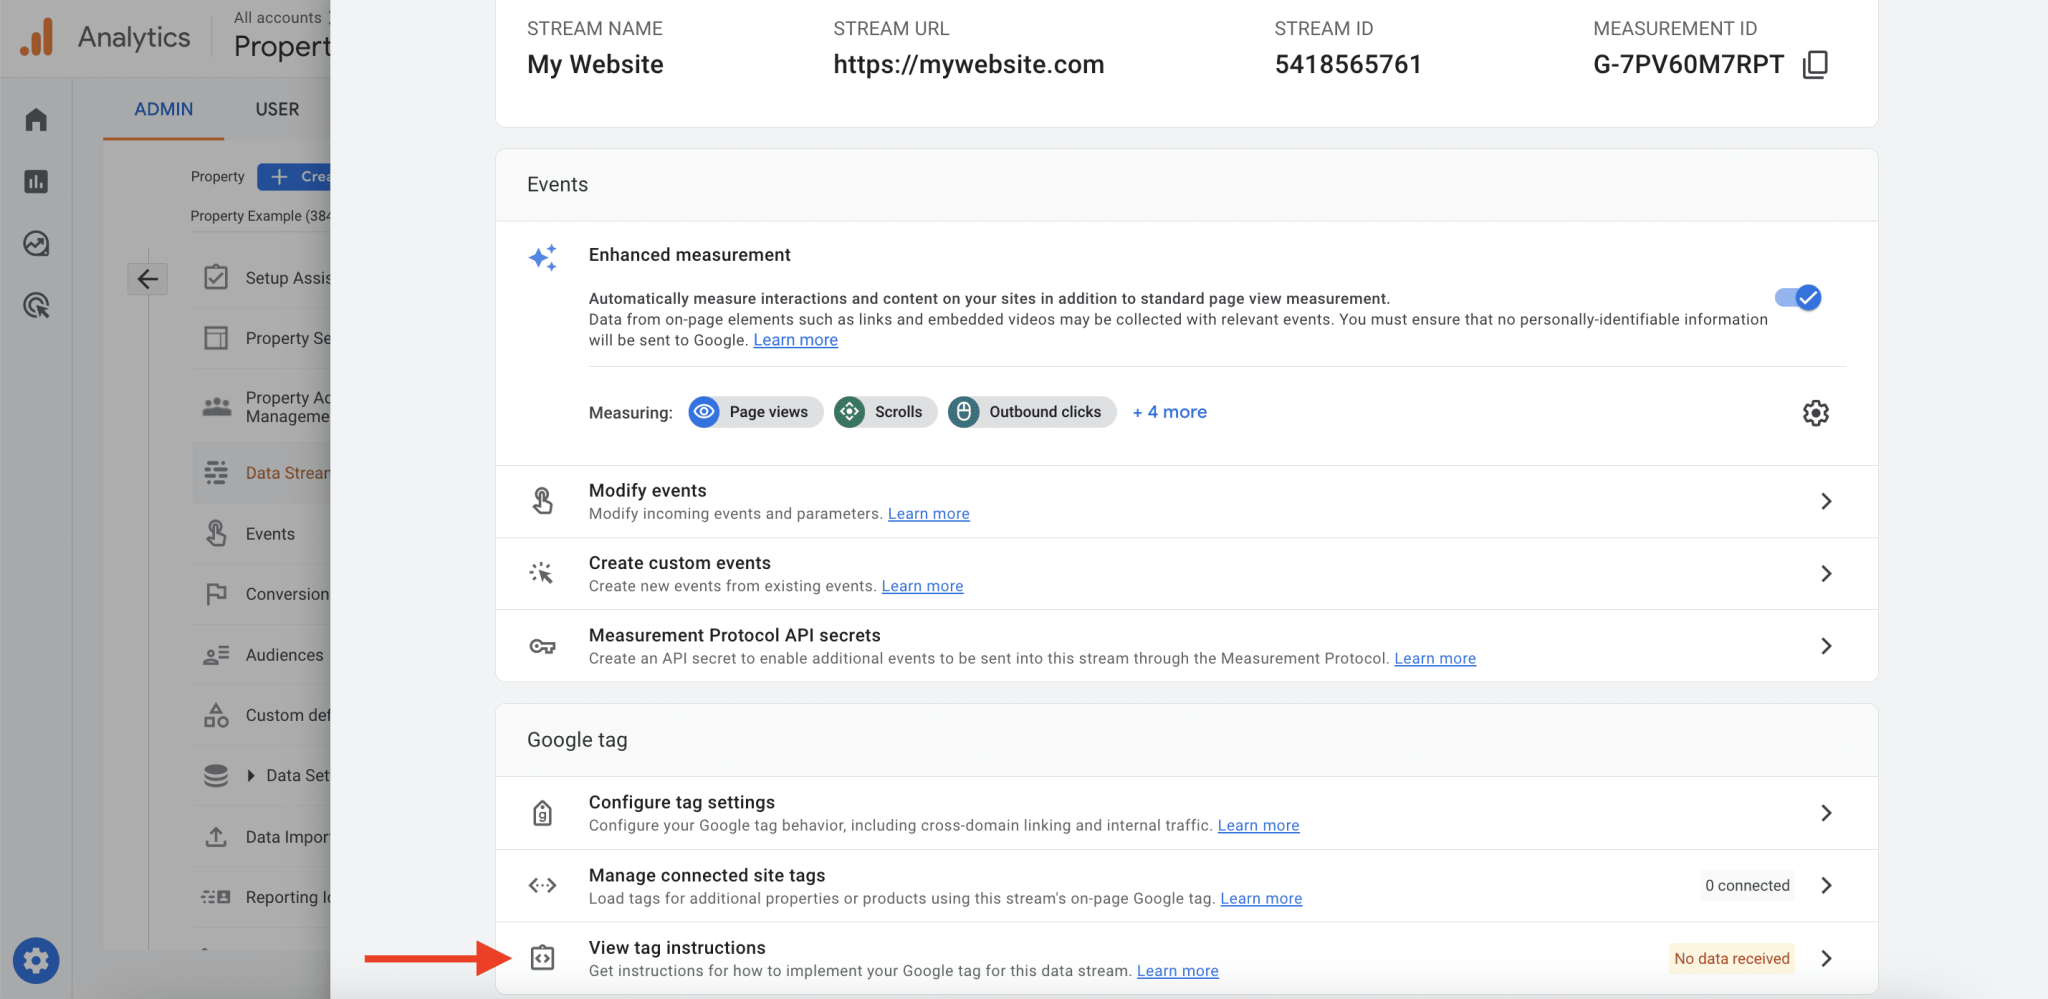Click the back arrow beside the sidebar

[148, 279]
